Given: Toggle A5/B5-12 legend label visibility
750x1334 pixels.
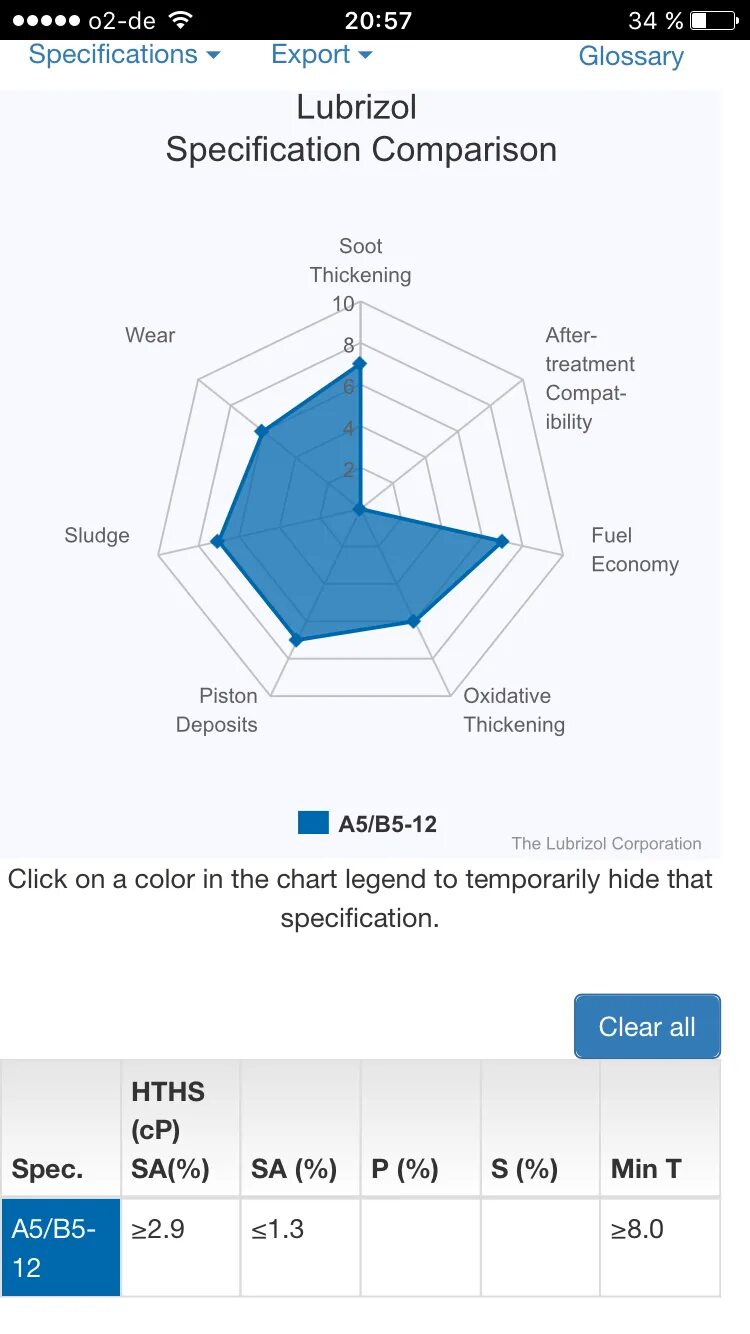Looking at the screenshot, I should (x=388, y=824).
